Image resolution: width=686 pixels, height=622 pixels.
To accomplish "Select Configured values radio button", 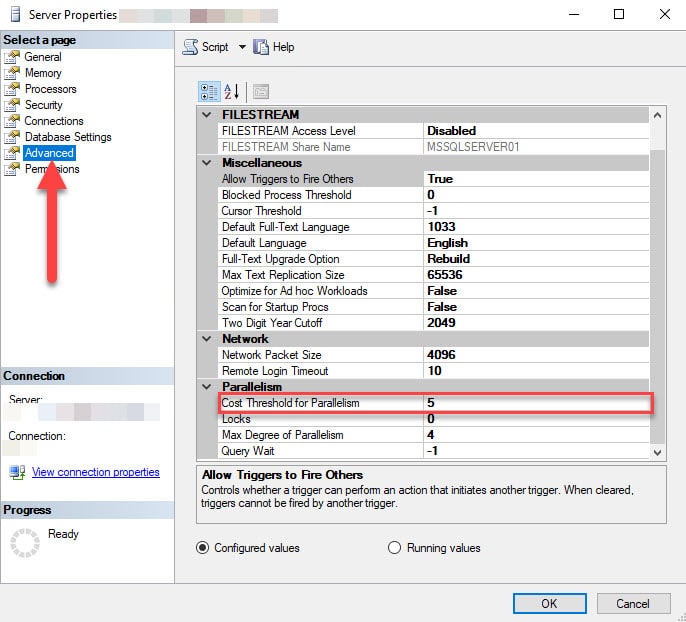I will point(203,548).
